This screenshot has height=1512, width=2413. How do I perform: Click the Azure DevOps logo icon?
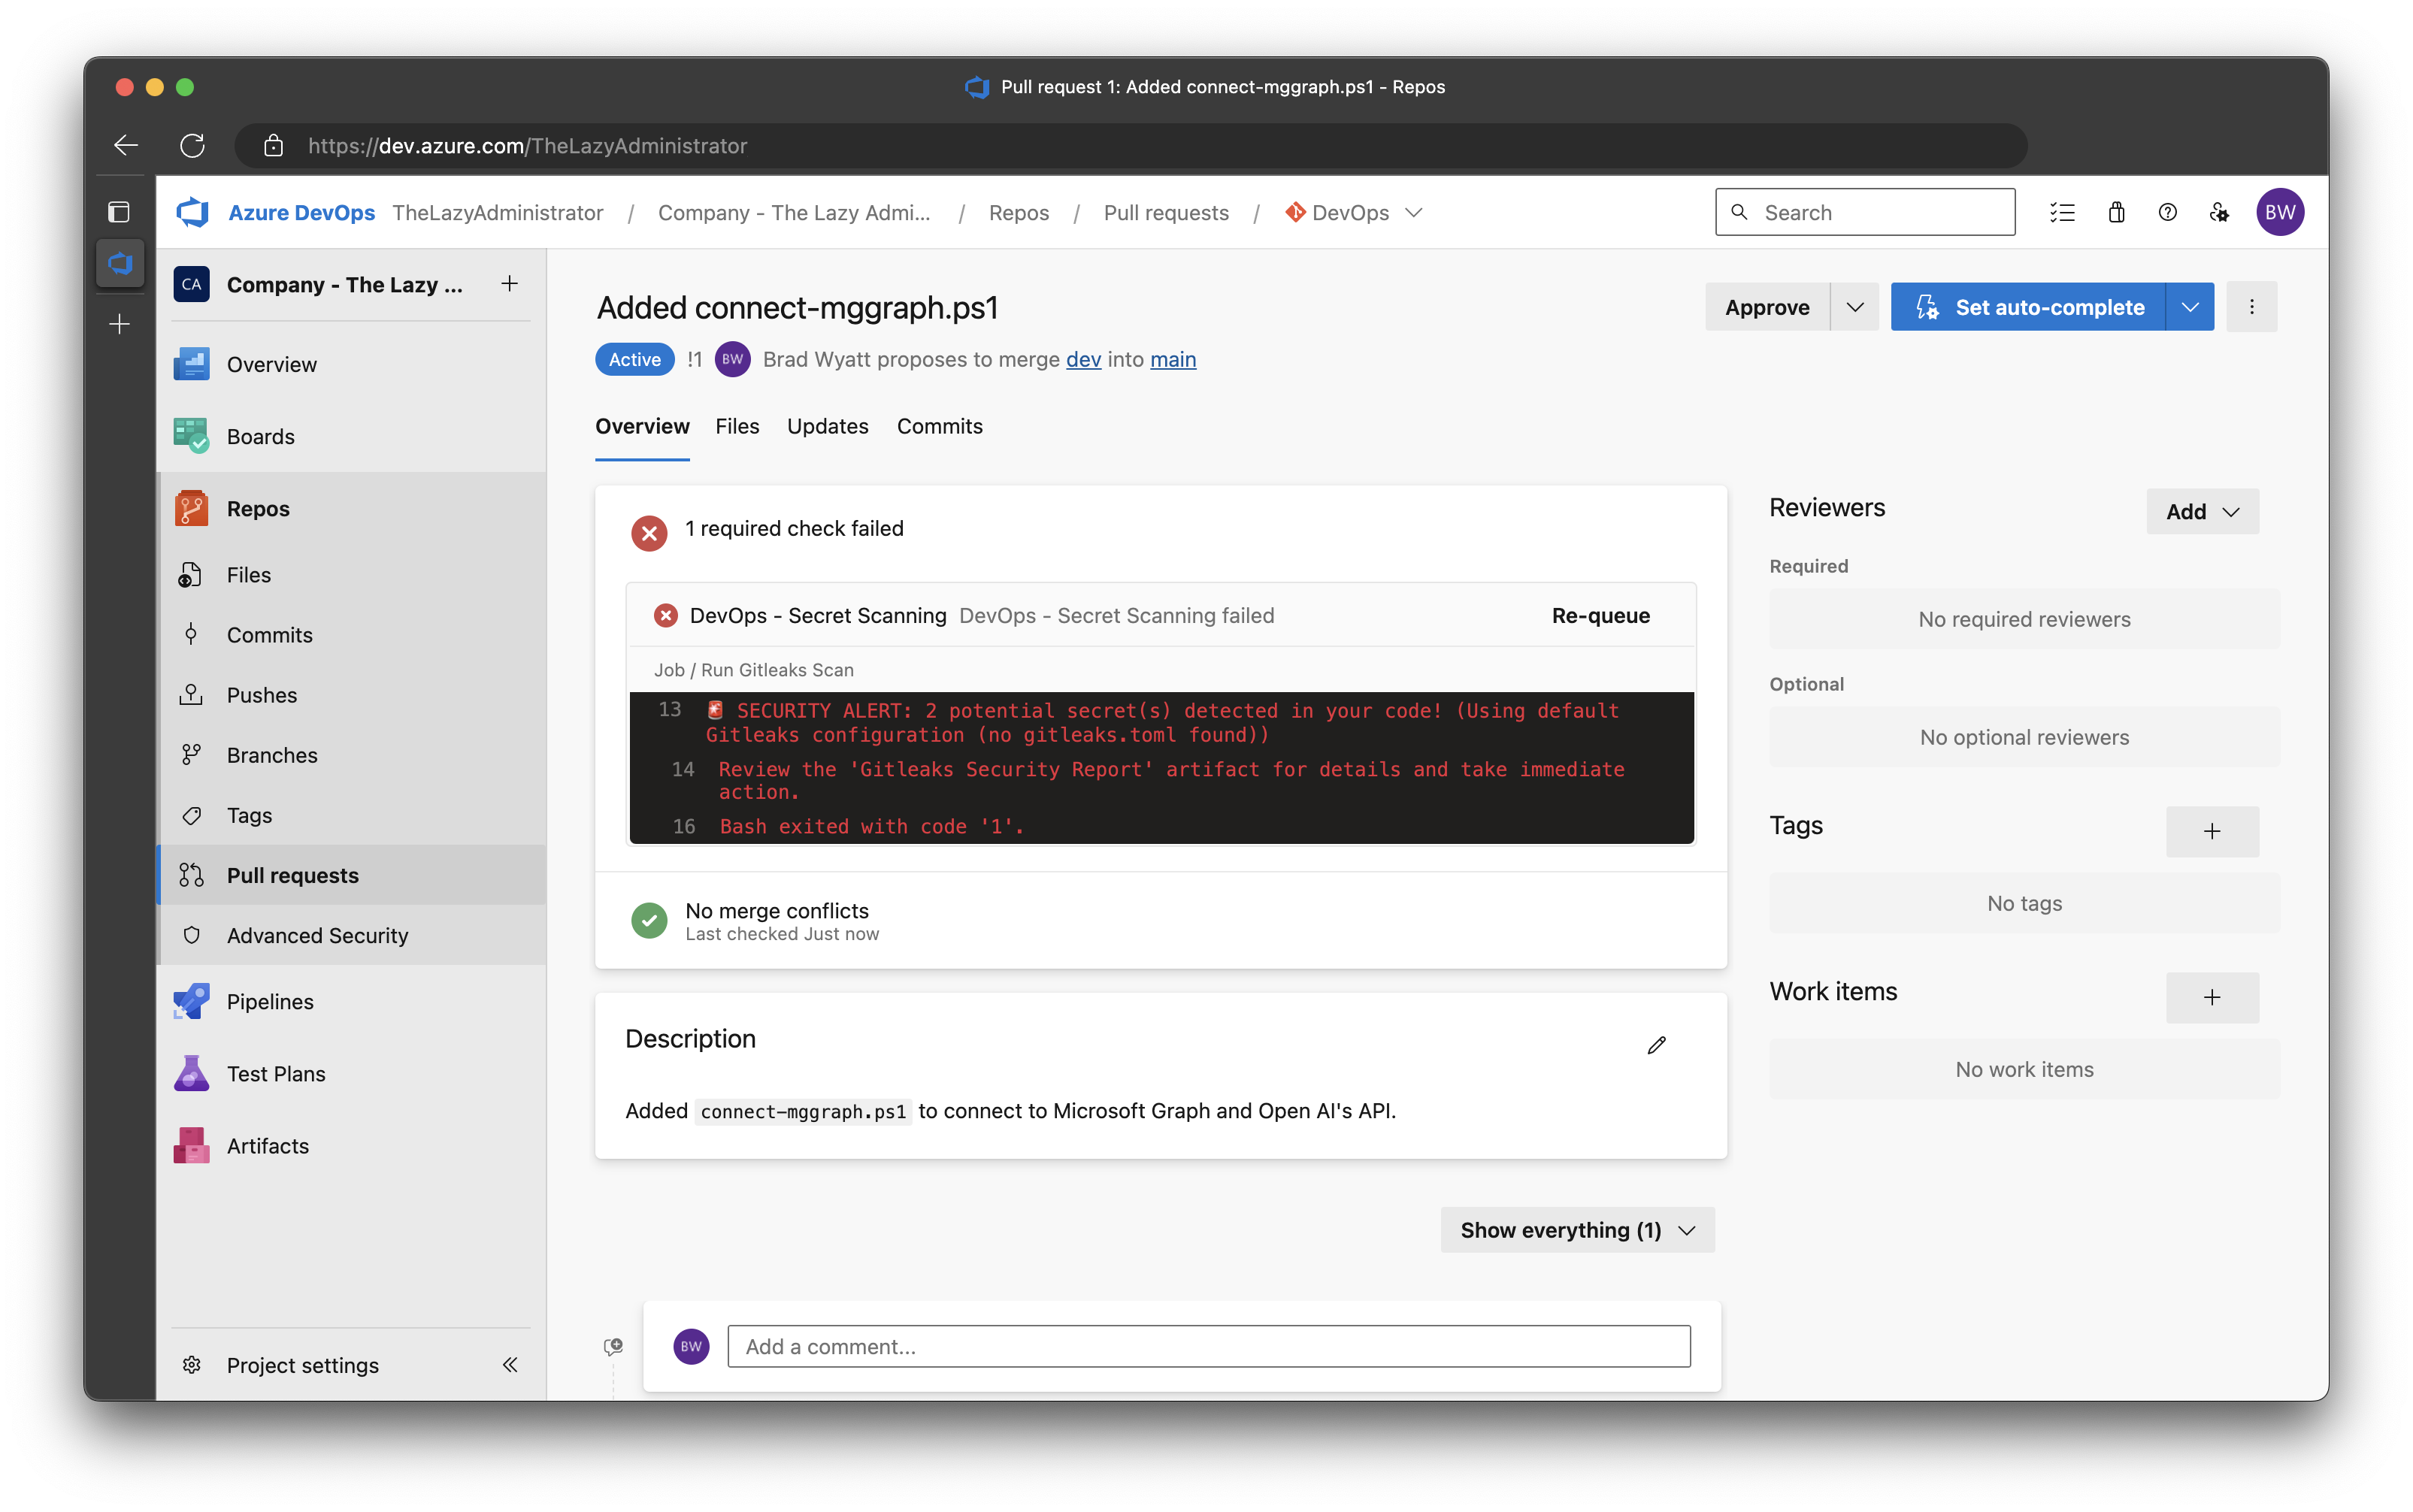193,212
